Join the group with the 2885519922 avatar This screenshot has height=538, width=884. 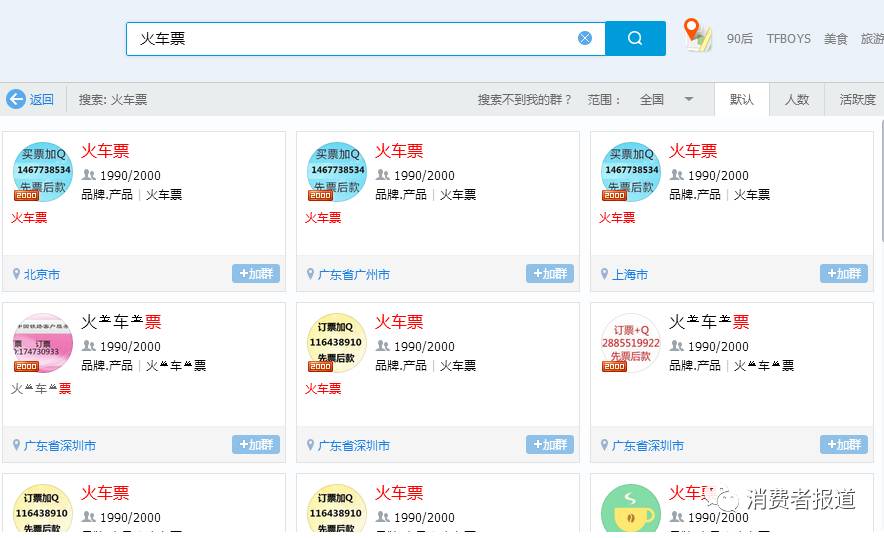(844, 444)
